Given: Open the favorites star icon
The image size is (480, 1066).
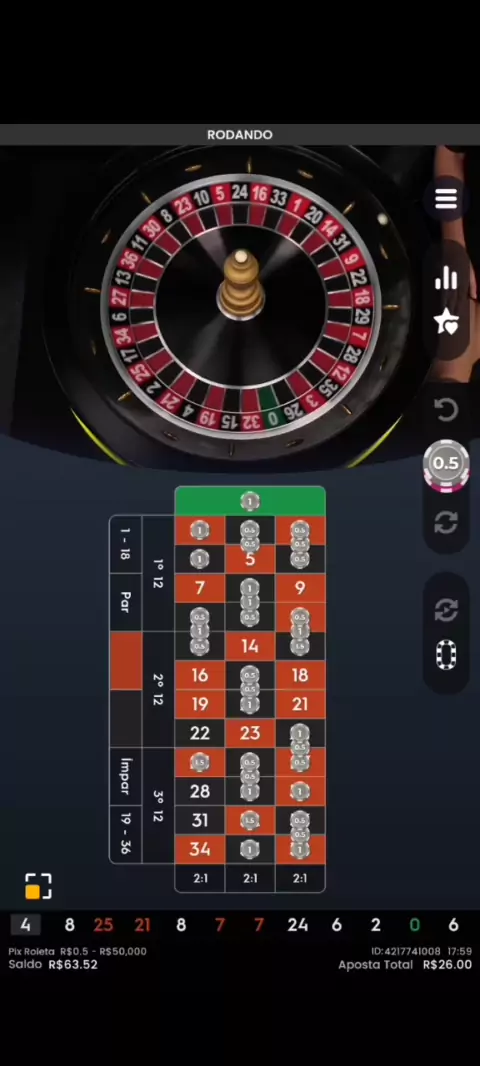Looking at the screenshot, I should click(x=447, y=321).
